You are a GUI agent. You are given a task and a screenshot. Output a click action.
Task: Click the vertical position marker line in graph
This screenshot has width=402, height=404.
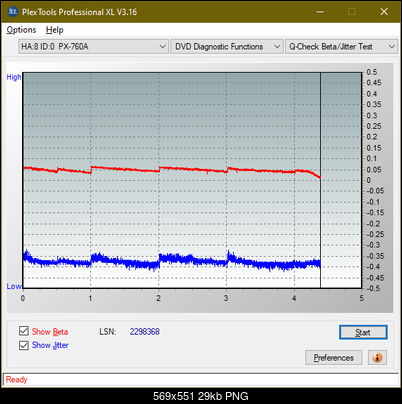[320, 180]
